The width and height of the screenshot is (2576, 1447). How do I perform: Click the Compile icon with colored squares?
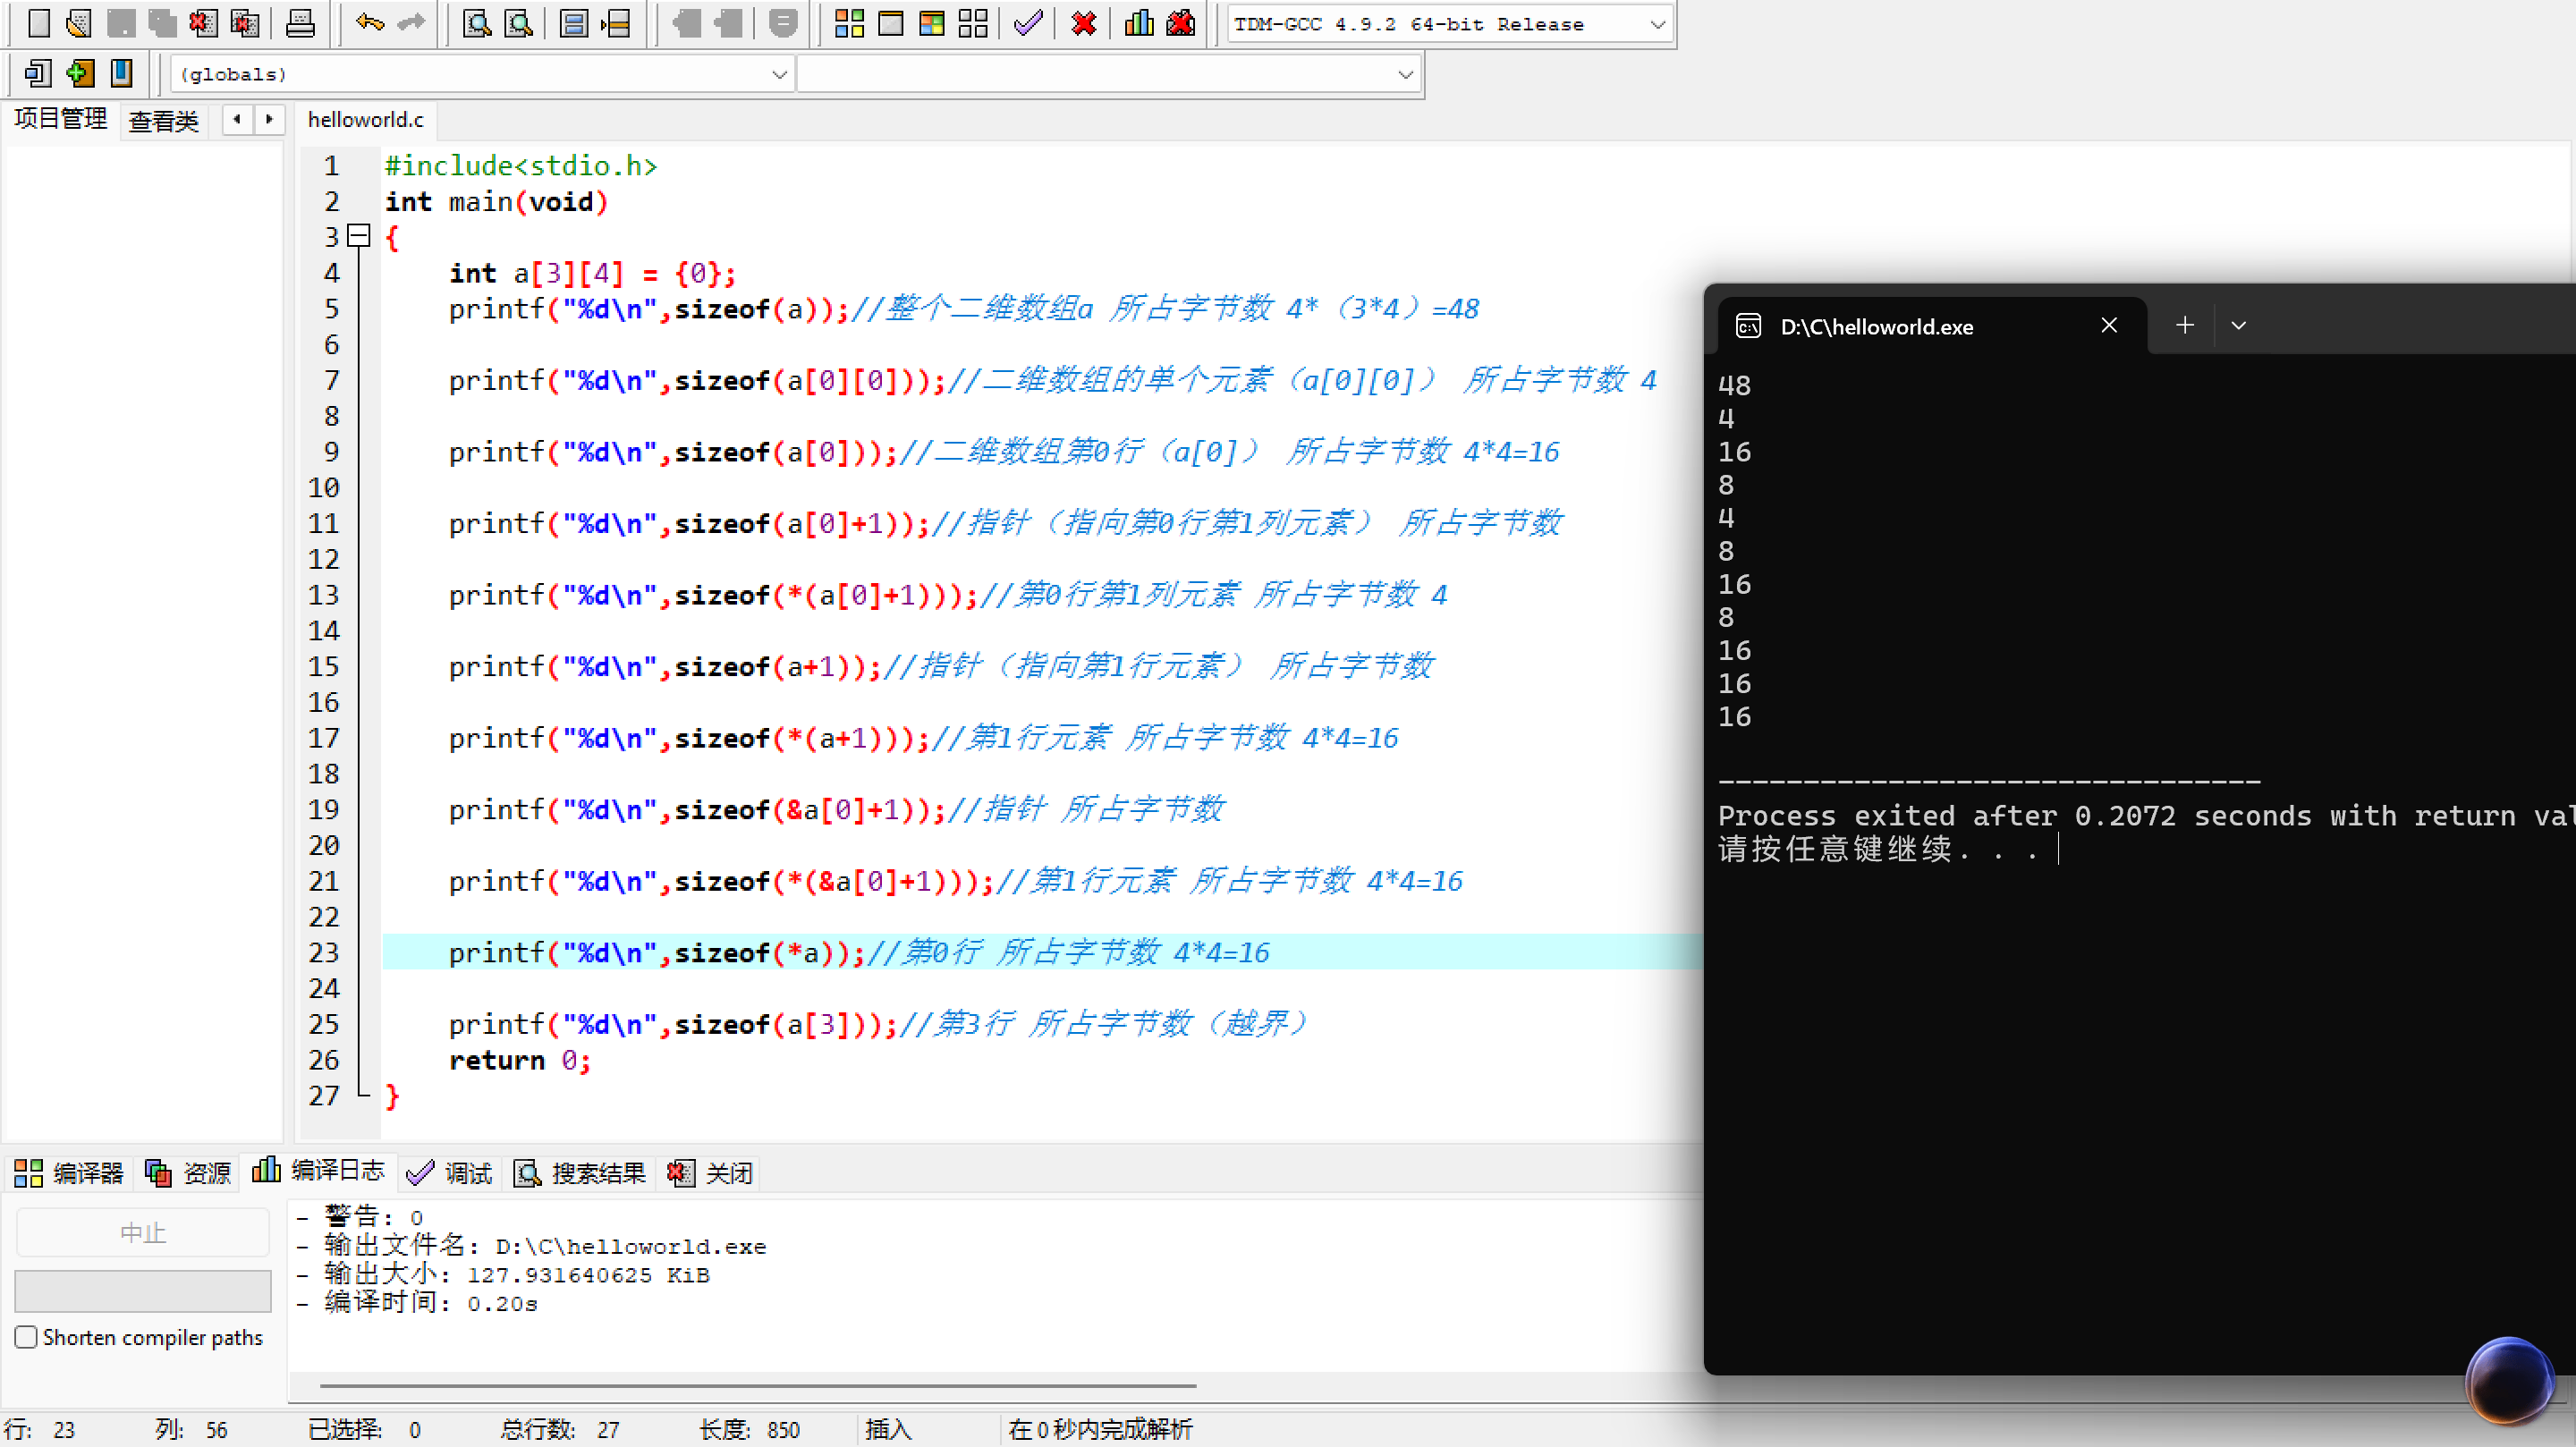pyautogui.click(x=849, y=23)
